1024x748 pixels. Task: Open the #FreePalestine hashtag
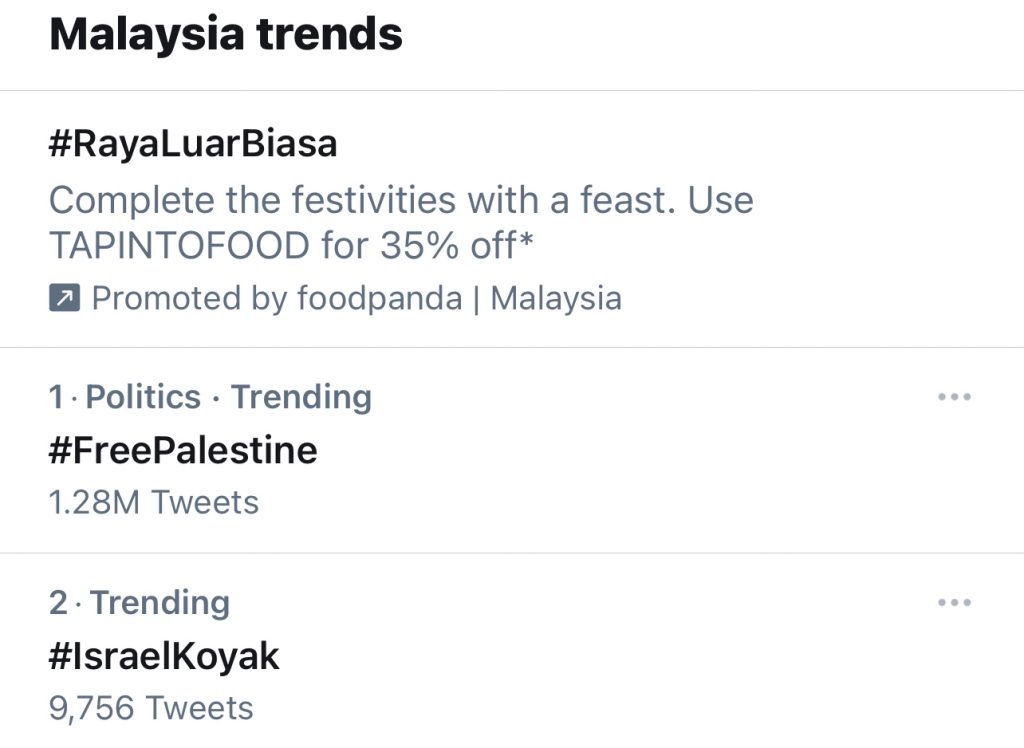183,451
